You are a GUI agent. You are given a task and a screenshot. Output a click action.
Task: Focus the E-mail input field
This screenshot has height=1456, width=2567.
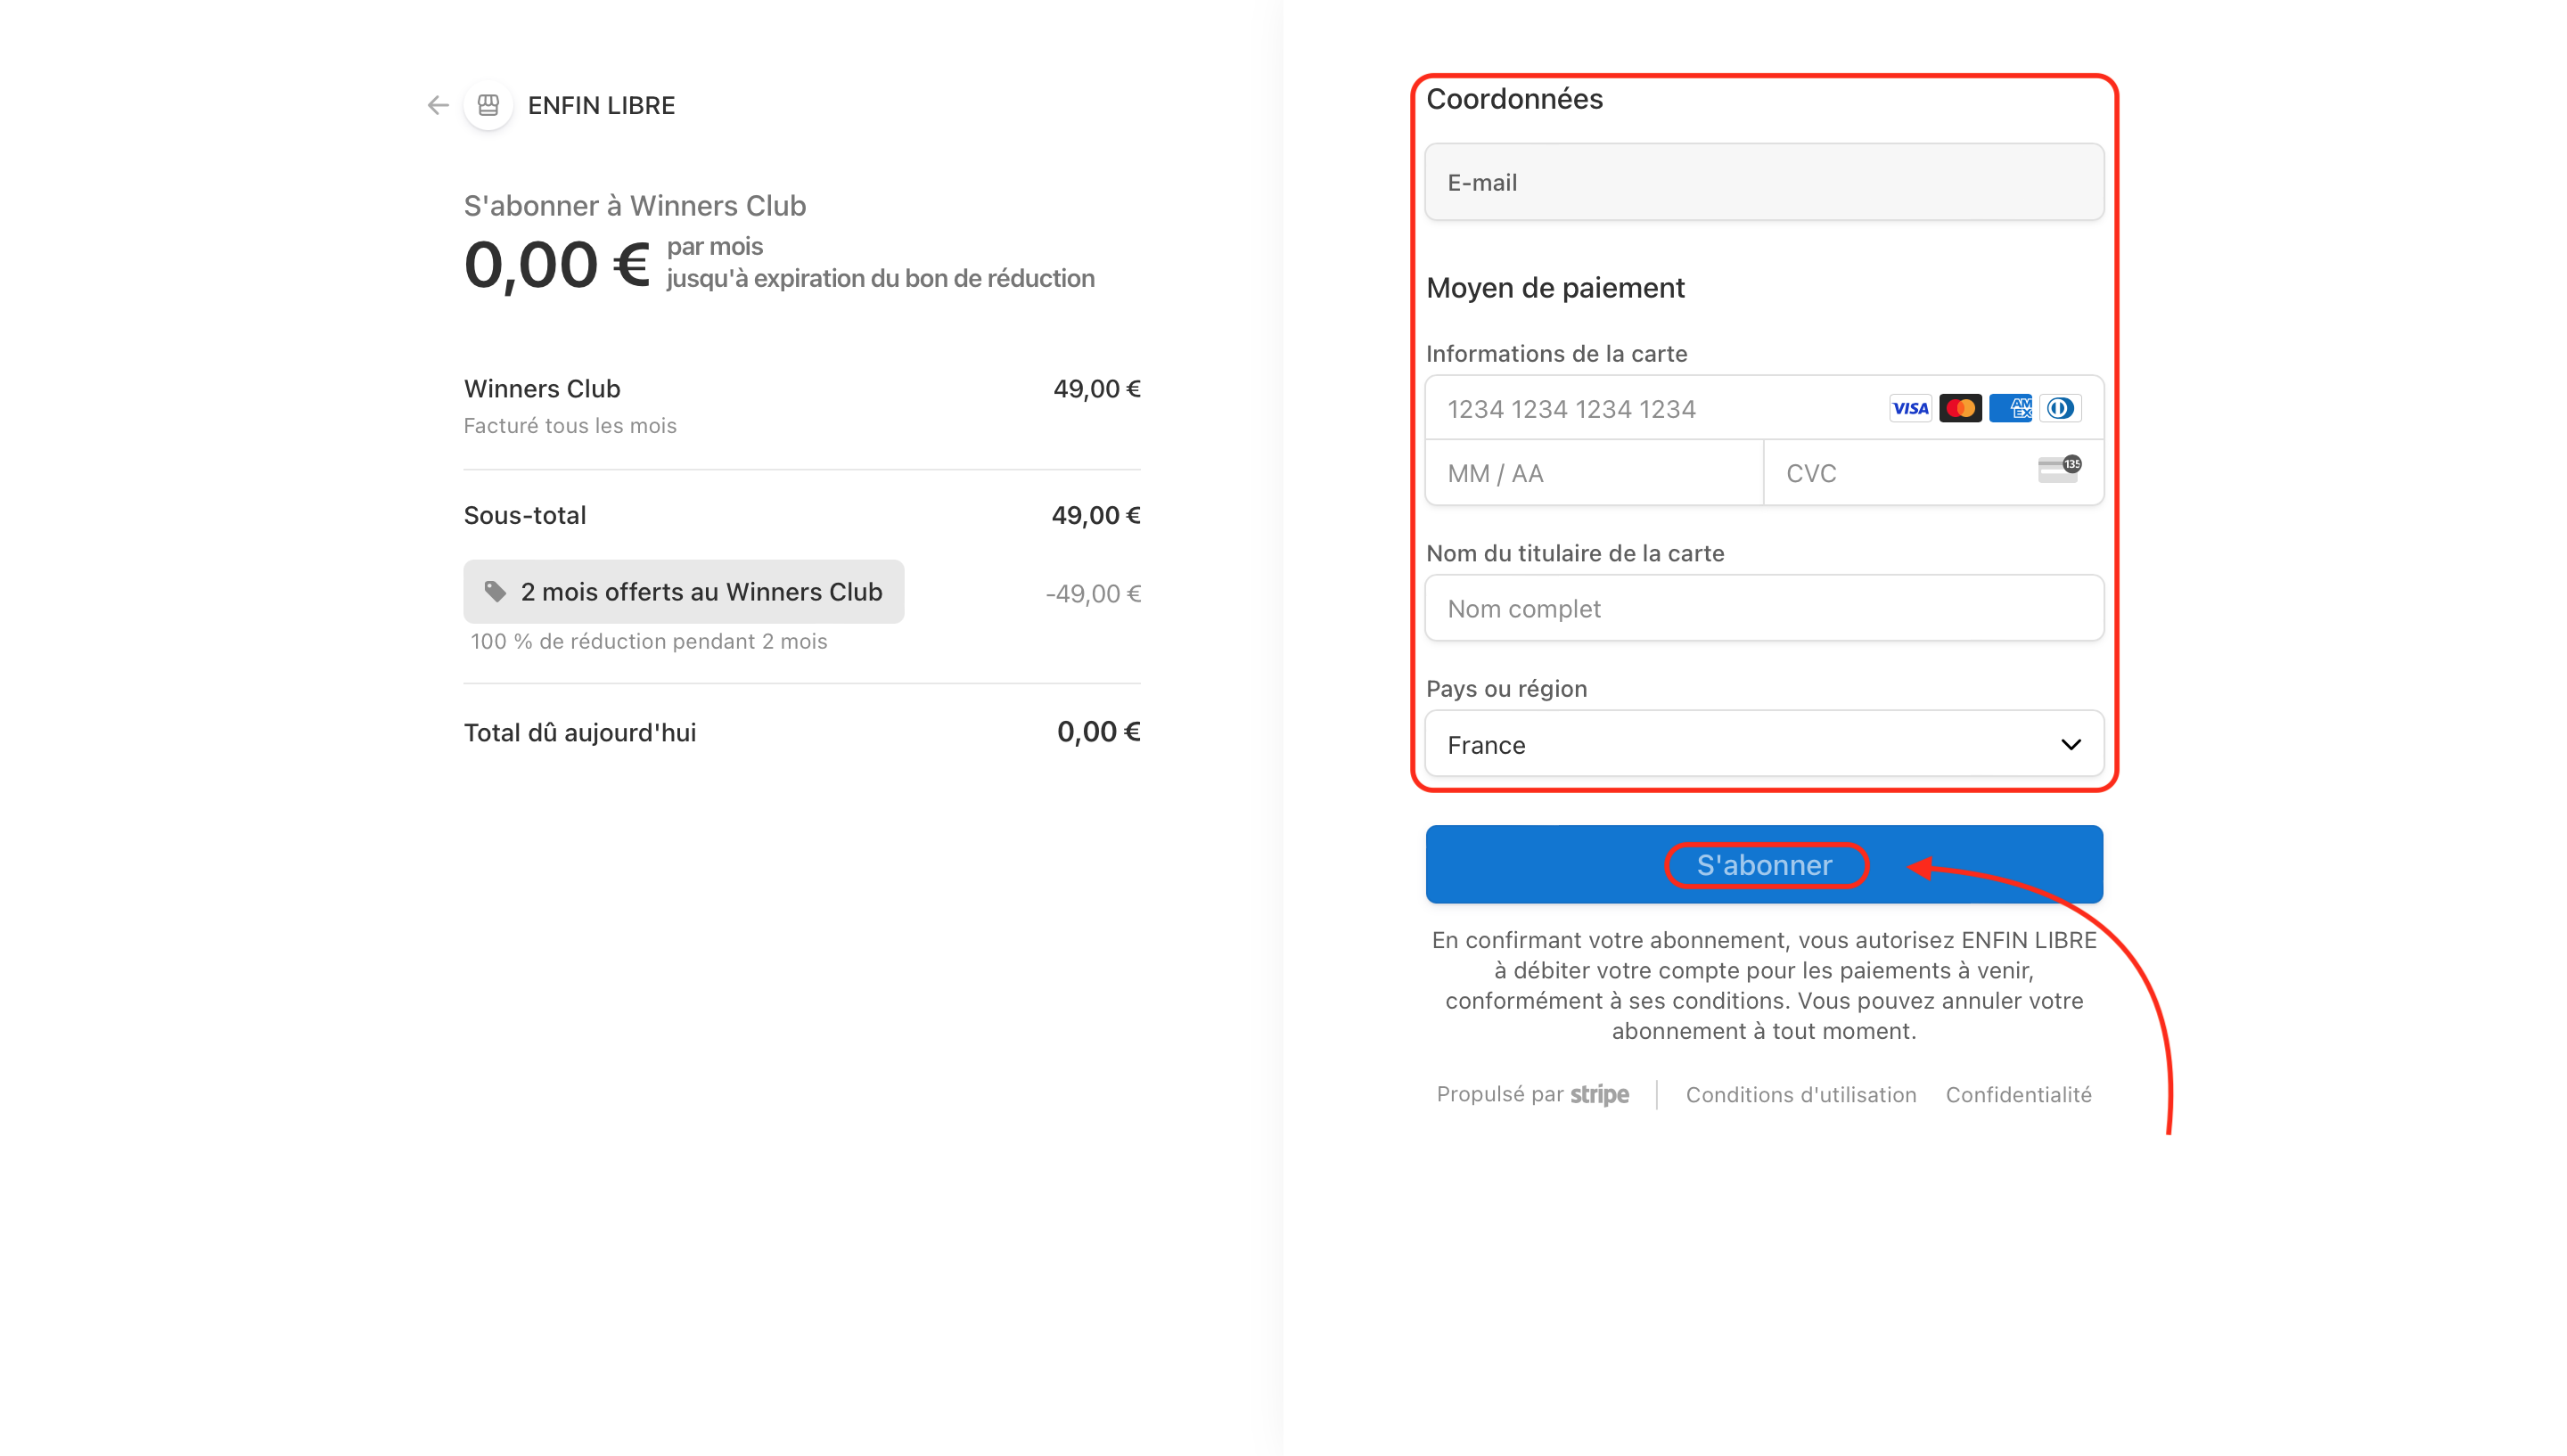[1764, 182]
